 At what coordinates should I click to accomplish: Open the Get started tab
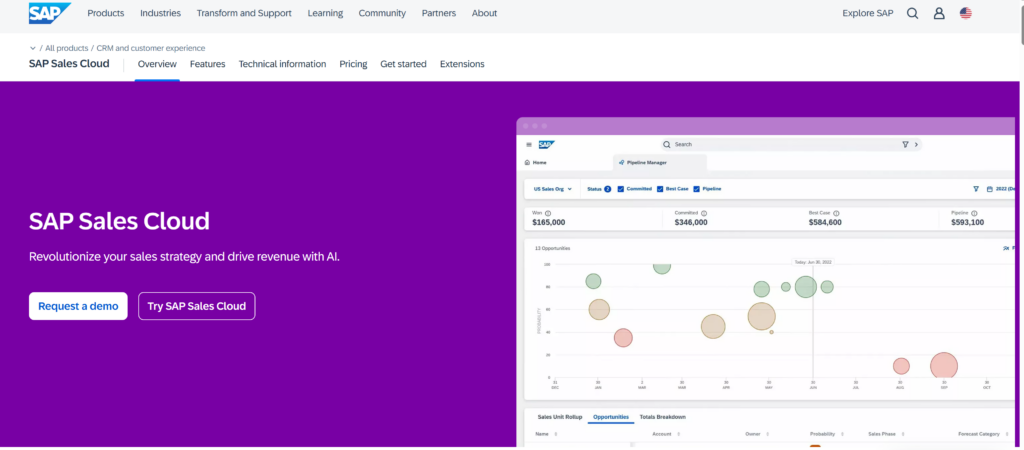click(x=404, y=64)
